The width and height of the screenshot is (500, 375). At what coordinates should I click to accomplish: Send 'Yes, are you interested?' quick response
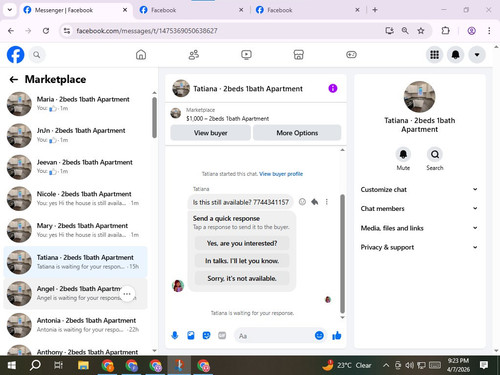click(x=242, y=243)
